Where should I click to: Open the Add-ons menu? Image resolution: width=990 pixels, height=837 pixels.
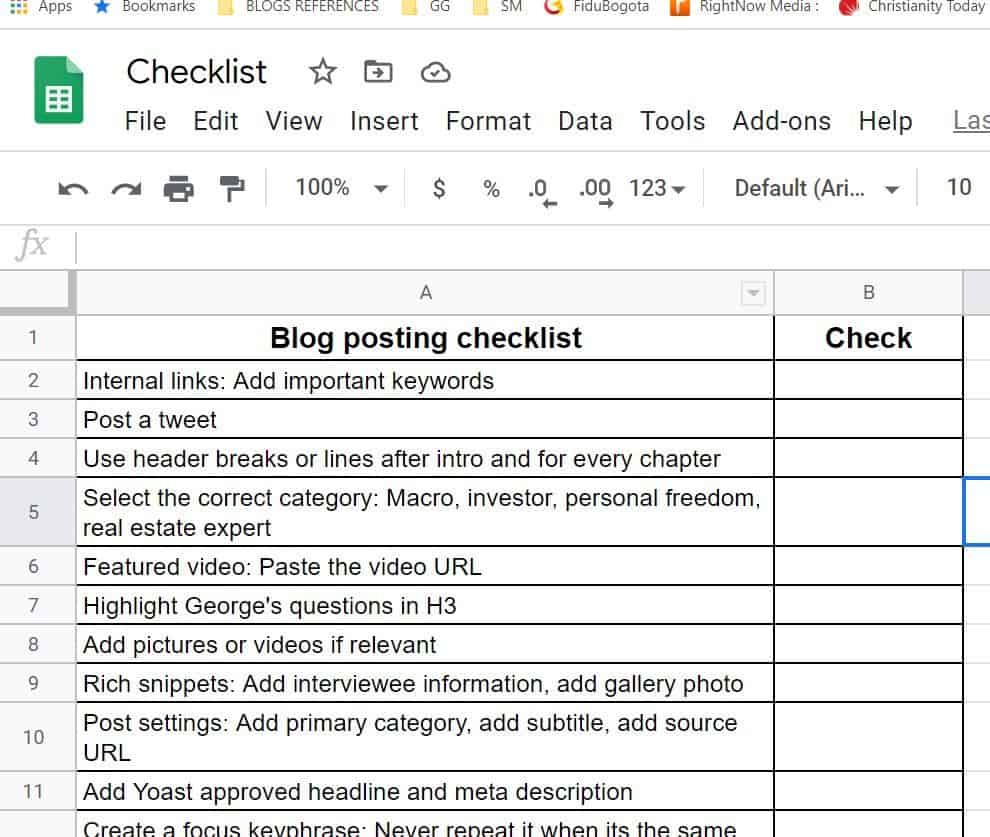pyautogui.click(x=782, y=121)
